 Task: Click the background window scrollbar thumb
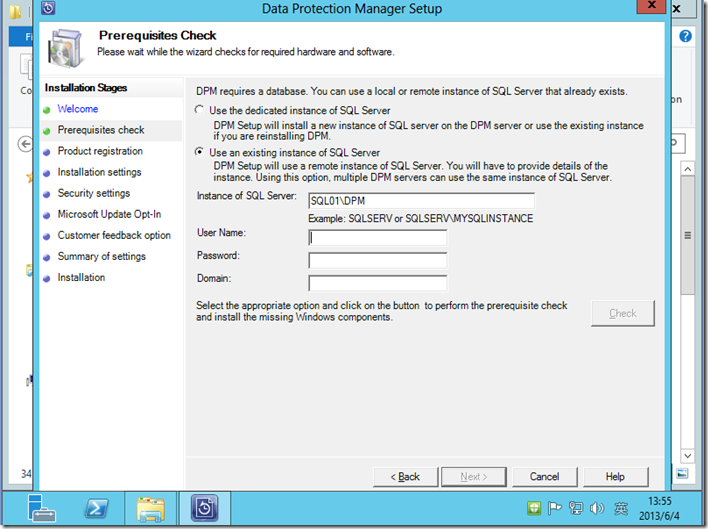tap(687, 235)
